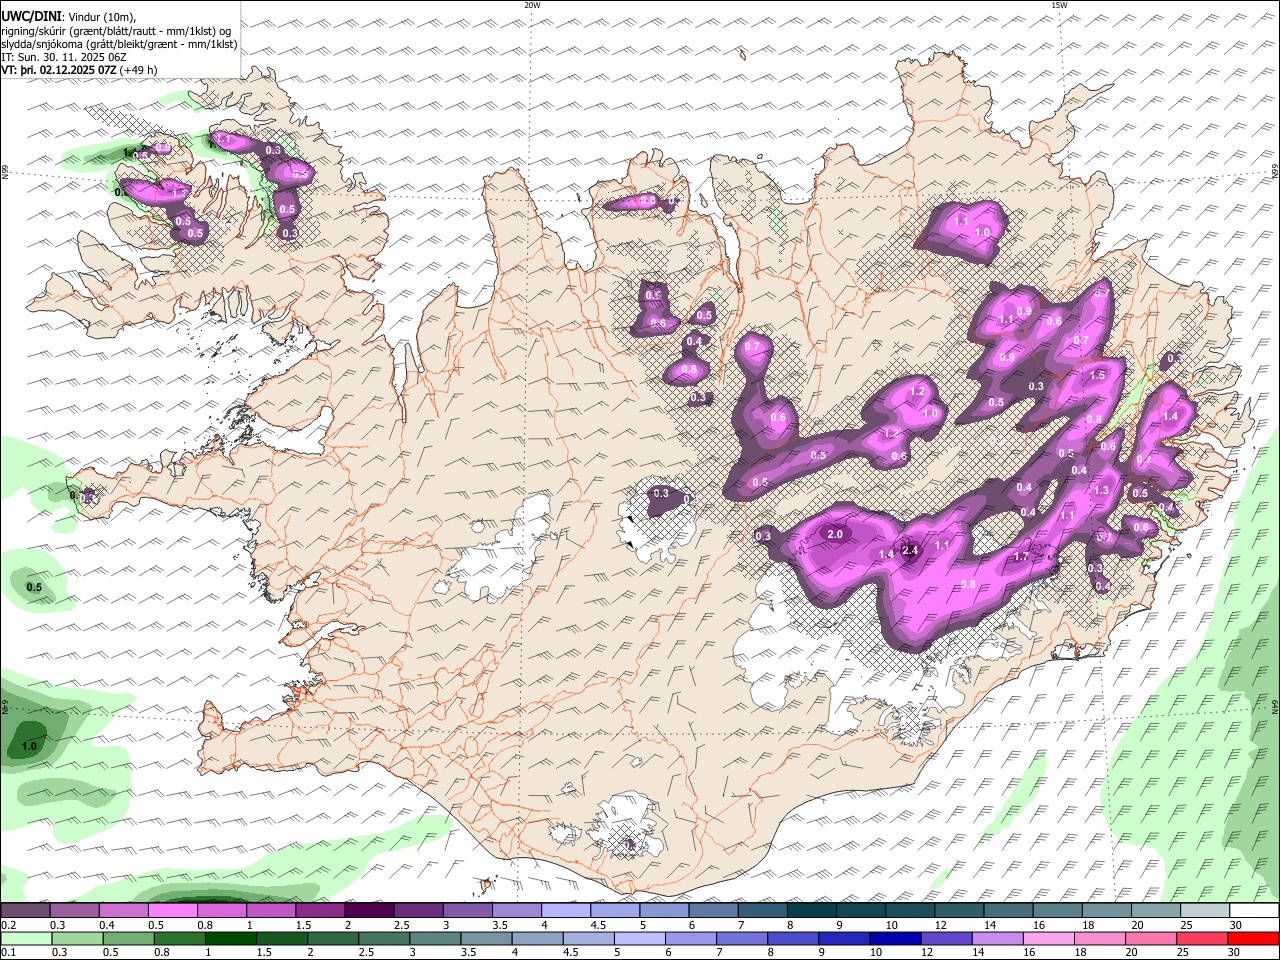This screenshot has width=1280, height=960.
Task: Click the 0.3–0.4 mauve snow legend swatch
Action: pos(74,911)
